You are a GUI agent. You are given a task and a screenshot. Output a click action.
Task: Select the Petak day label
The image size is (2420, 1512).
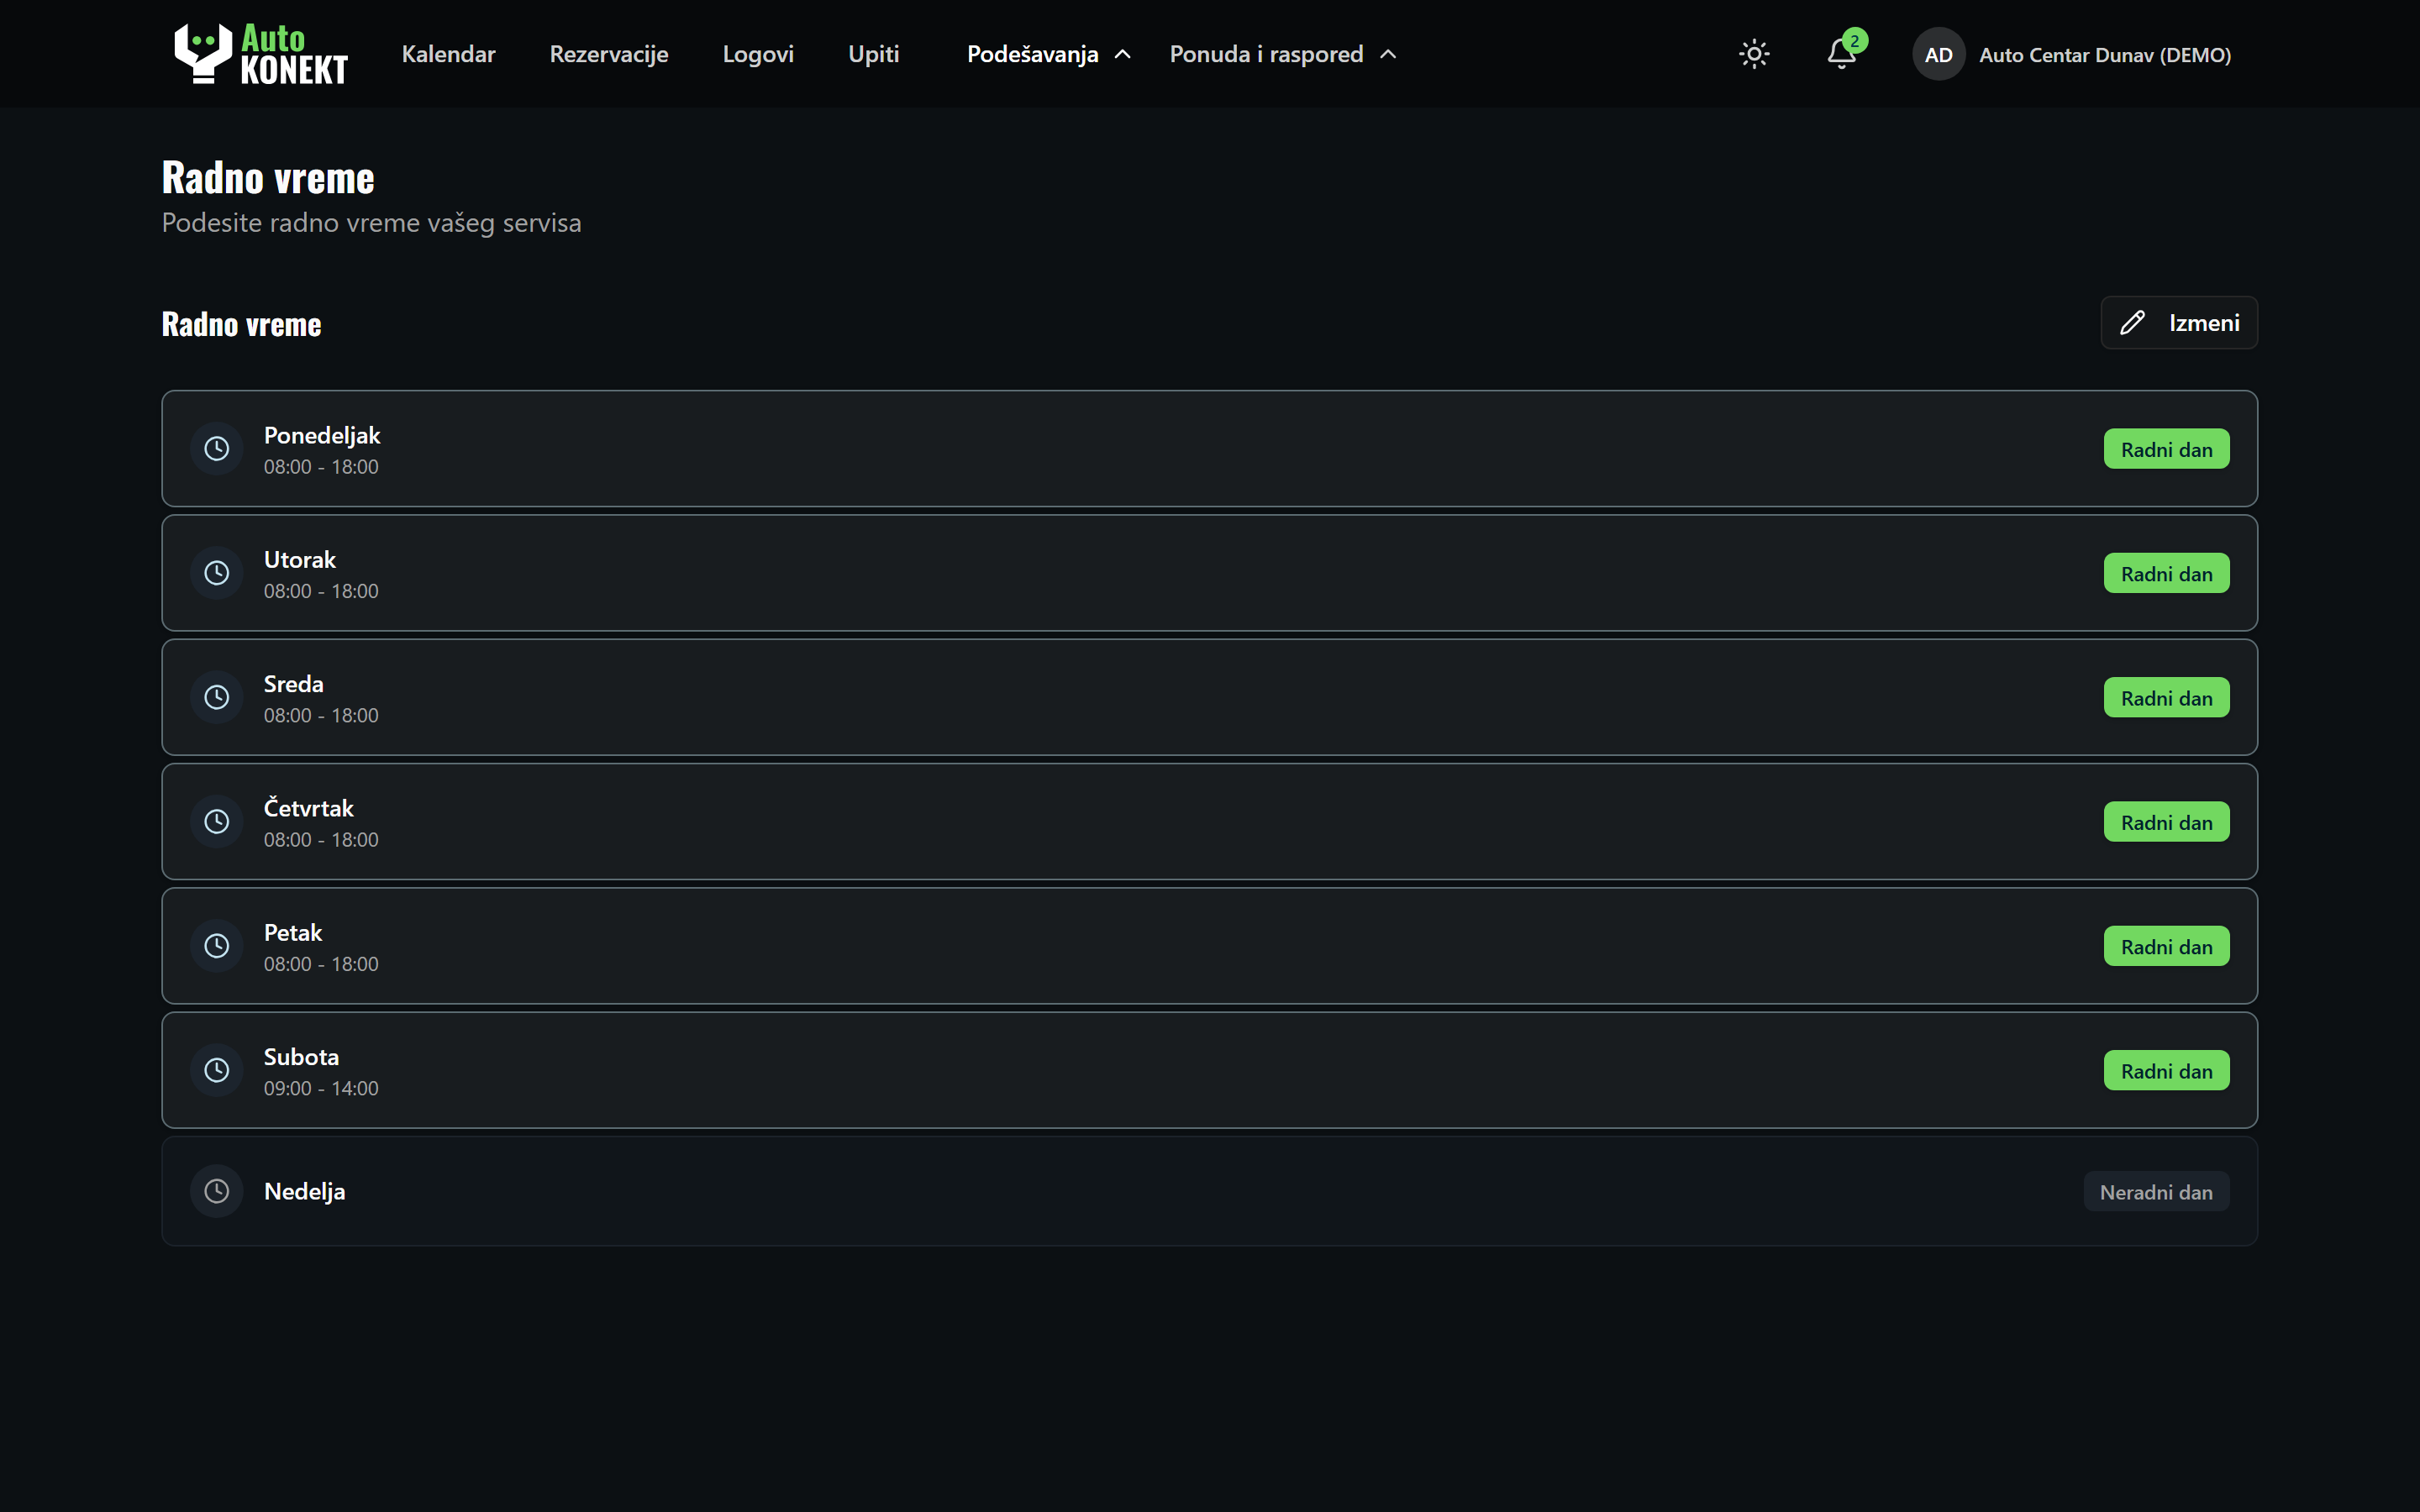(x=293, y=932)
